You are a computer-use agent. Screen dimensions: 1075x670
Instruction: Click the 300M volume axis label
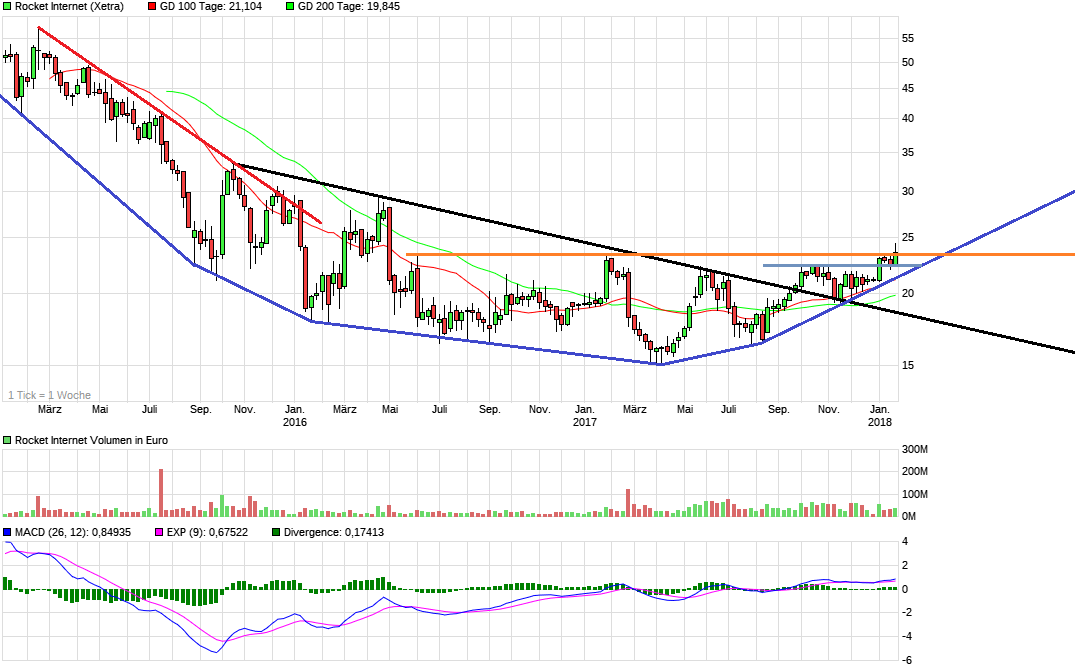pyautogui.click(x=913, y=450)
